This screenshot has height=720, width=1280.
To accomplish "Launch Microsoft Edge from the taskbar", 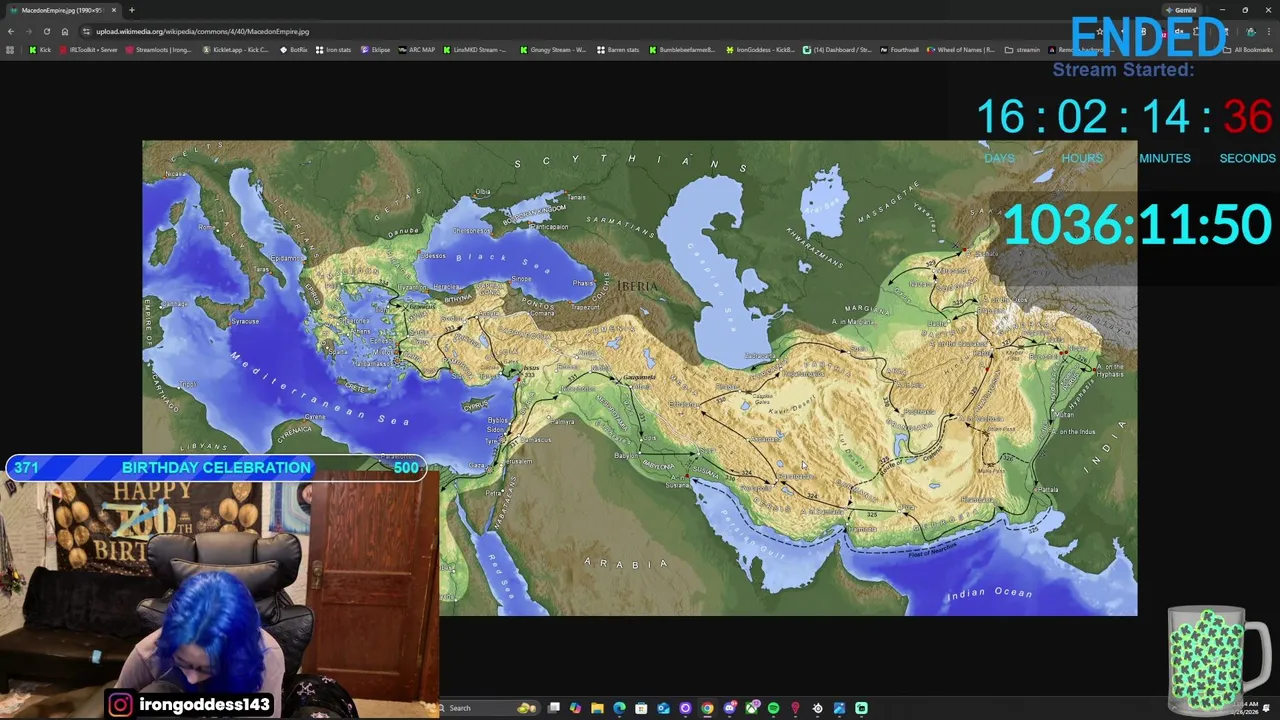I will [x=619, y=708].
